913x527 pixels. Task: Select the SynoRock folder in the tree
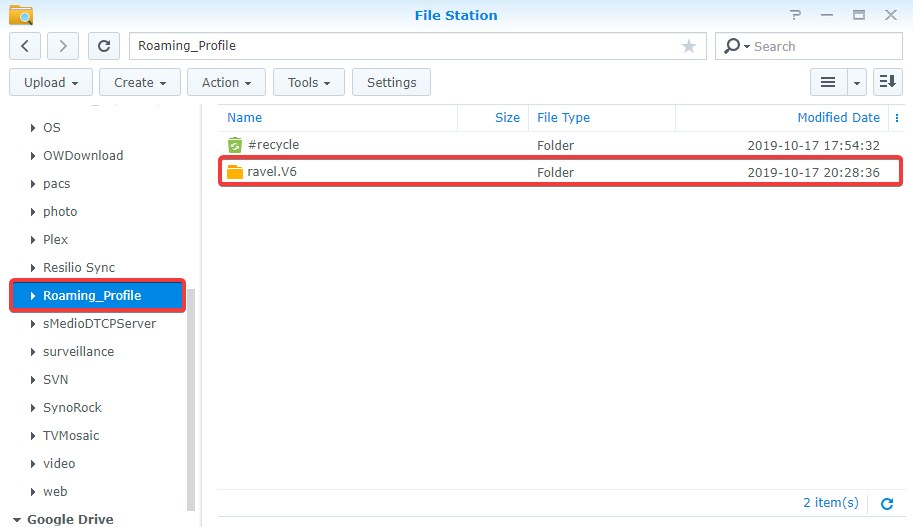coord(72,408)
